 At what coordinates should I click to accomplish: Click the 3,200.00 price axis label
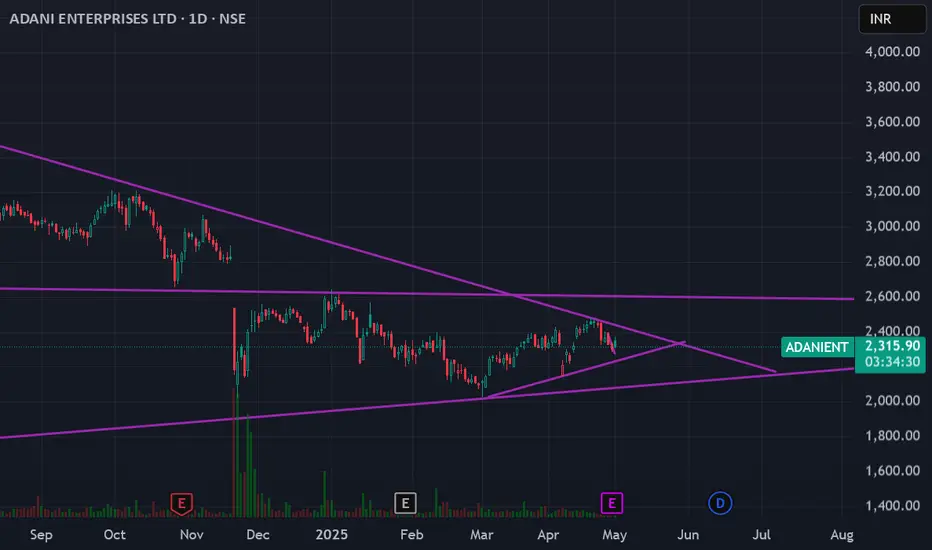(x=892, y=191)
